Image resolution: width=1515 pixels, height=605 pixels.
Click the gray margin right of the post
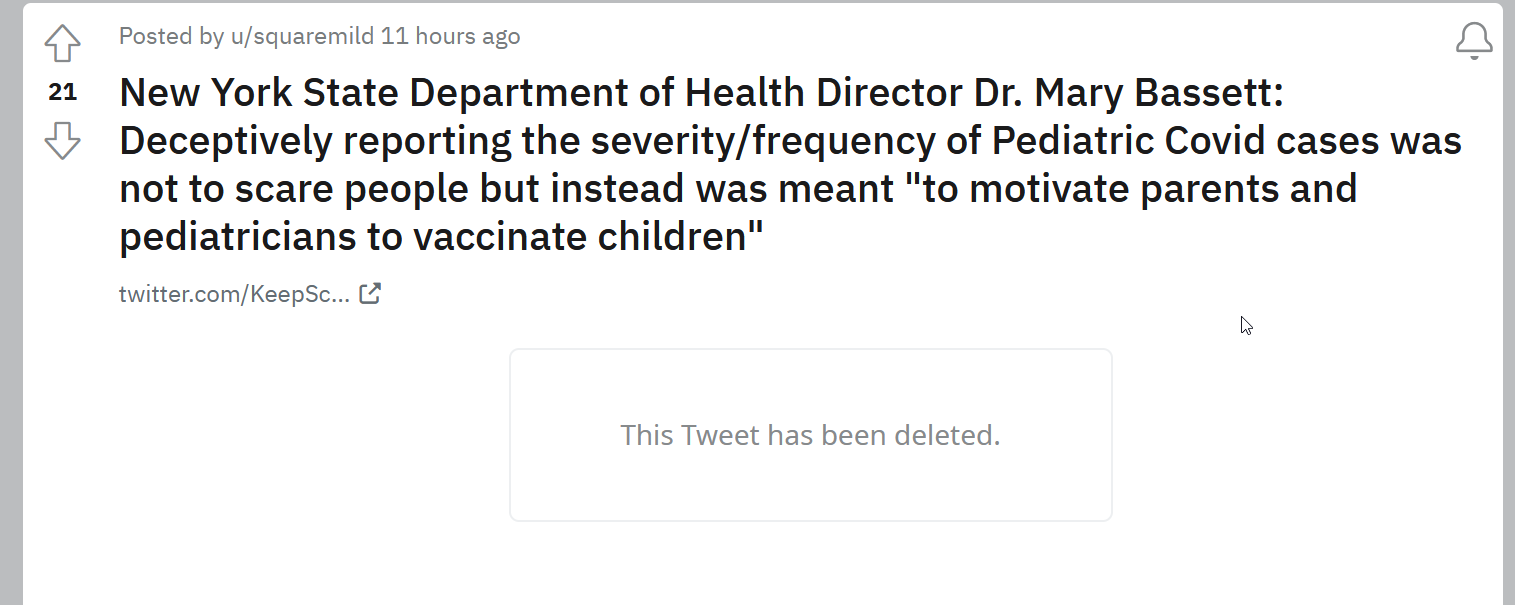click(1509, 302)
